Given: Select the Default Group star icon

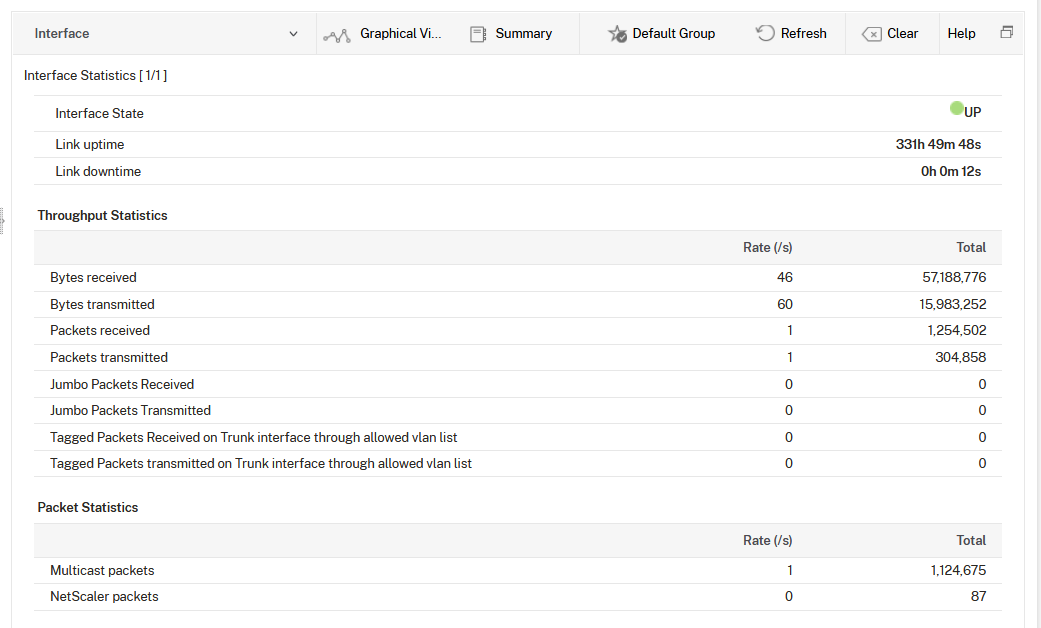Looking at the screenshot, I should [617, 34].
